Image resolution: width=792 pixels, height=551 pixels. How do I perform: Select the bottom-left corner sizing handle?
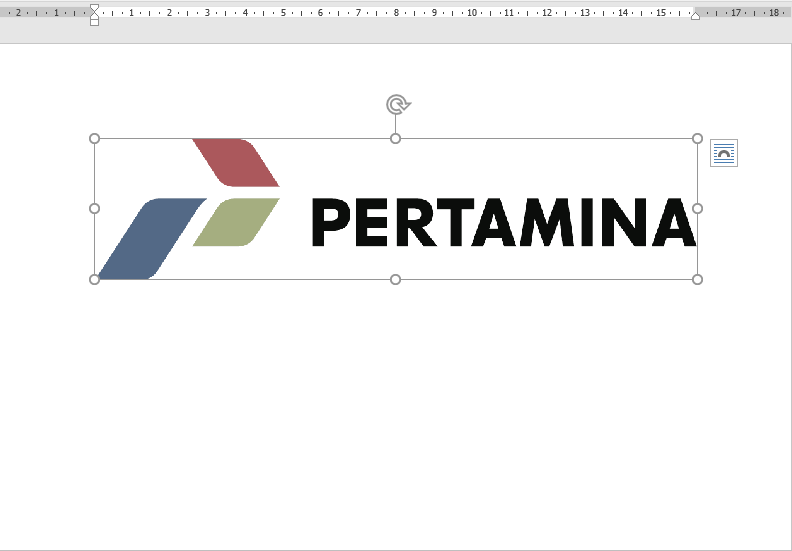tap(94, 279)
